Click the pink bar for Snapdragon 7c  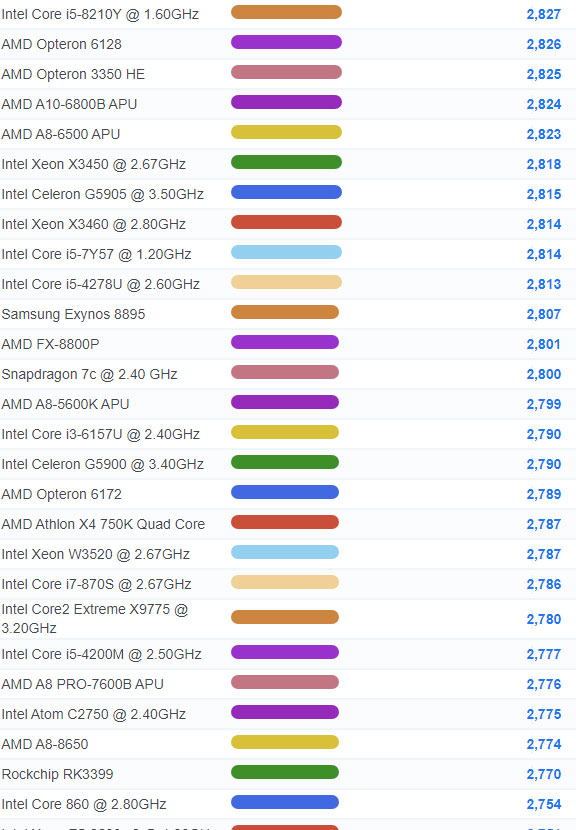pos(285,372)
